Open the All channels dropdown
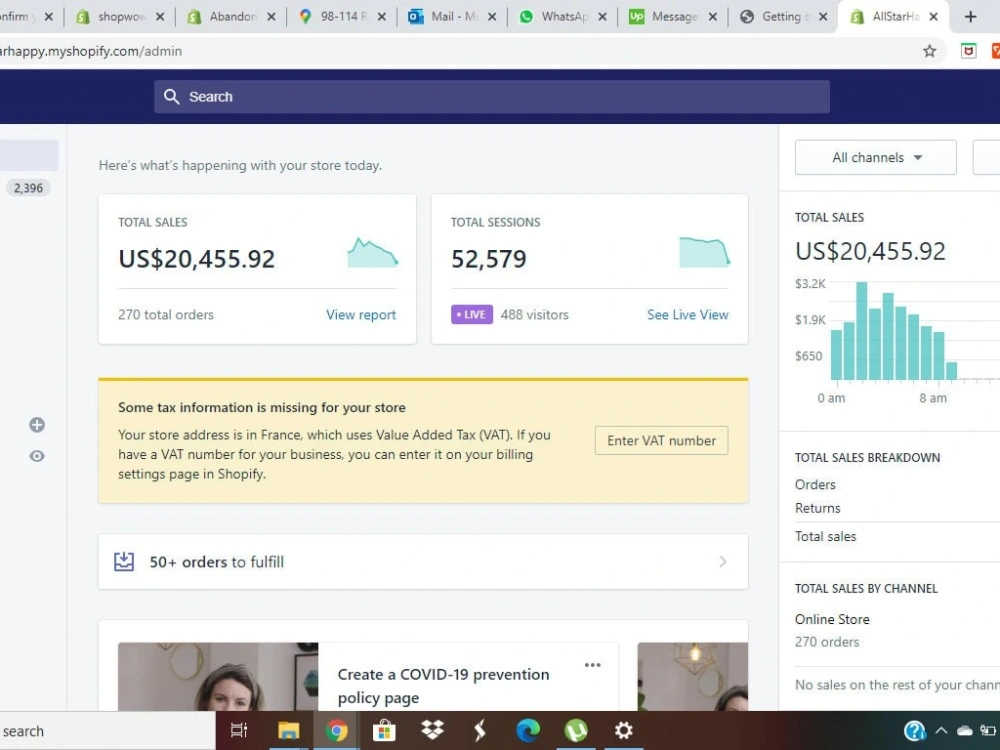The height and width of the screenshot is (750, 1000). pos(876,157)
